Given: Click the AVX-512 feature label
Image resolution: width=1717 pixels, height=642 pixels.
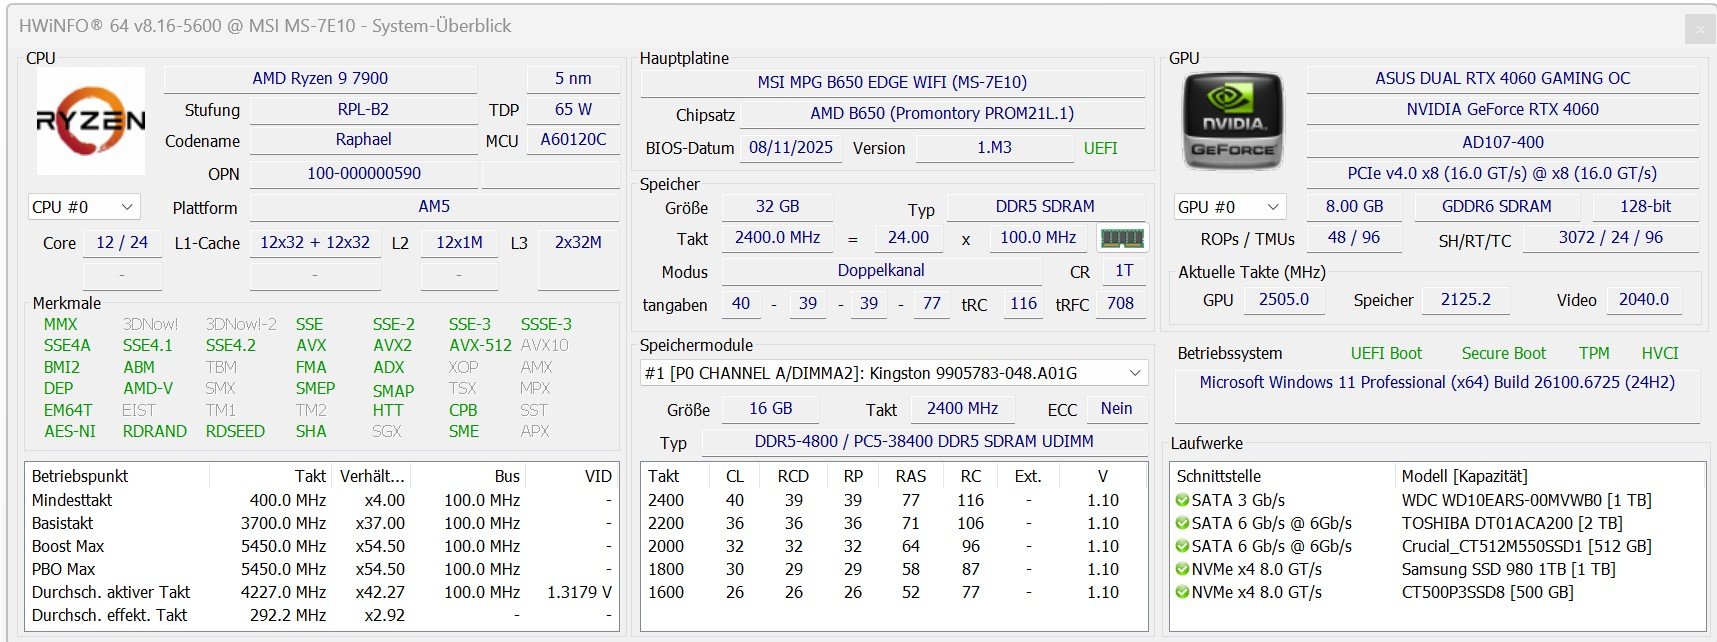Looking at the screenshot, I should 480,345.
